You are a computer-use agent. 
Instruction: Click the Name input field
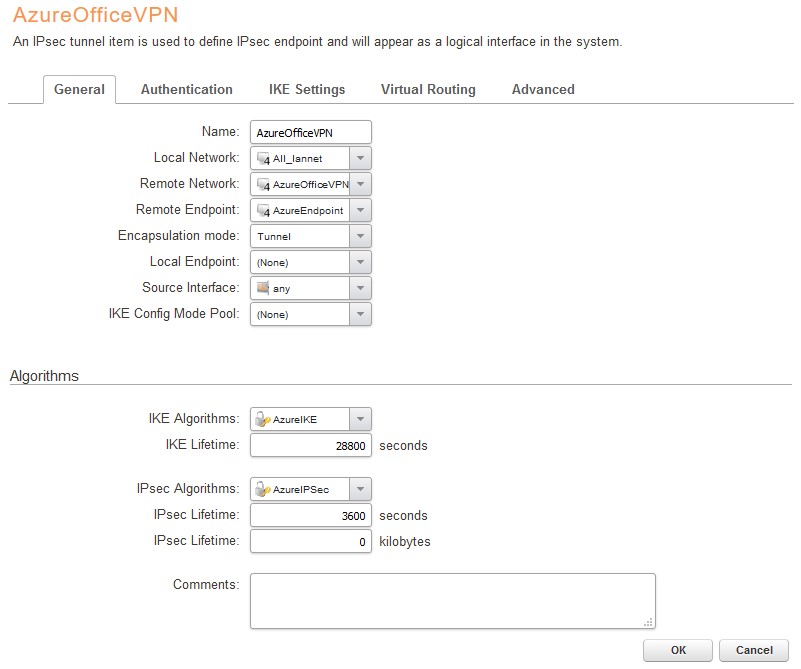tap(311, 133)
